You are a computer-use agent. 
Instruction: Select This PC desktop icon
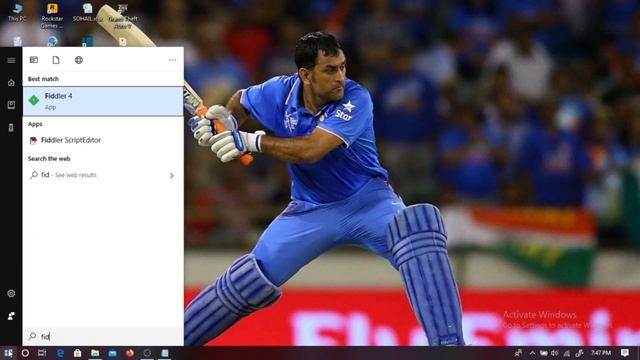coord(17,12)
